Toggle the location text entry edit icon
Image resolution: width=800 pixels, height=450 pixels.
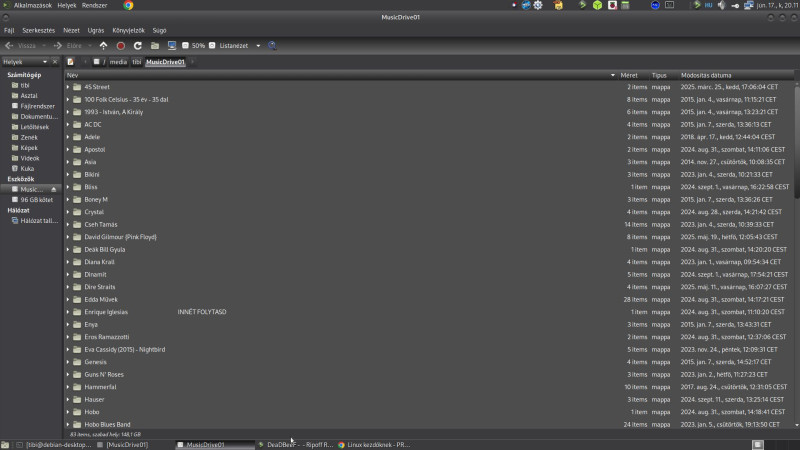coord(70,62)
